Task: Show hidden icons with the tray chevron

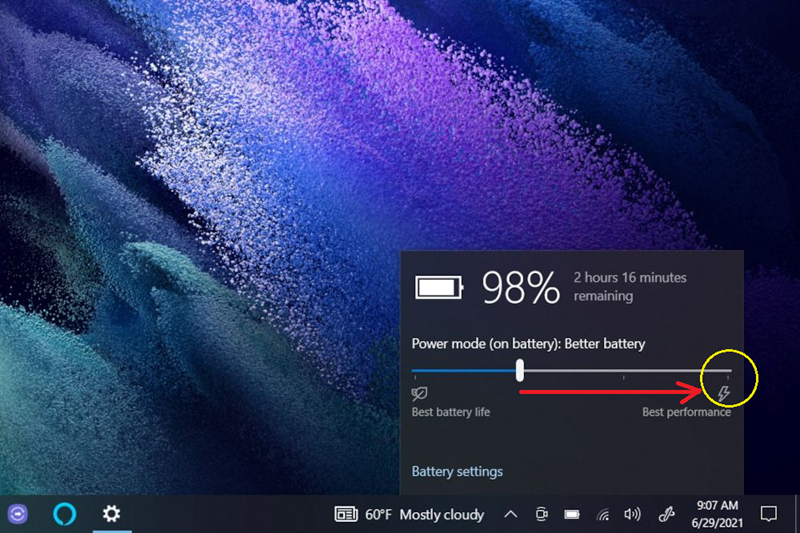Action: pos(510,515)
